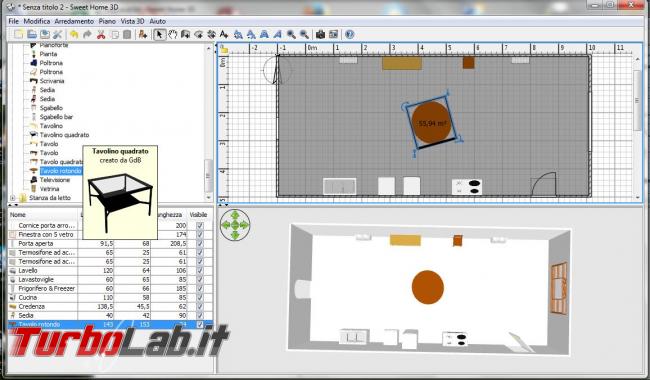Click the red scissors Cut icon
650x380 pixels.
click(101, 34)
